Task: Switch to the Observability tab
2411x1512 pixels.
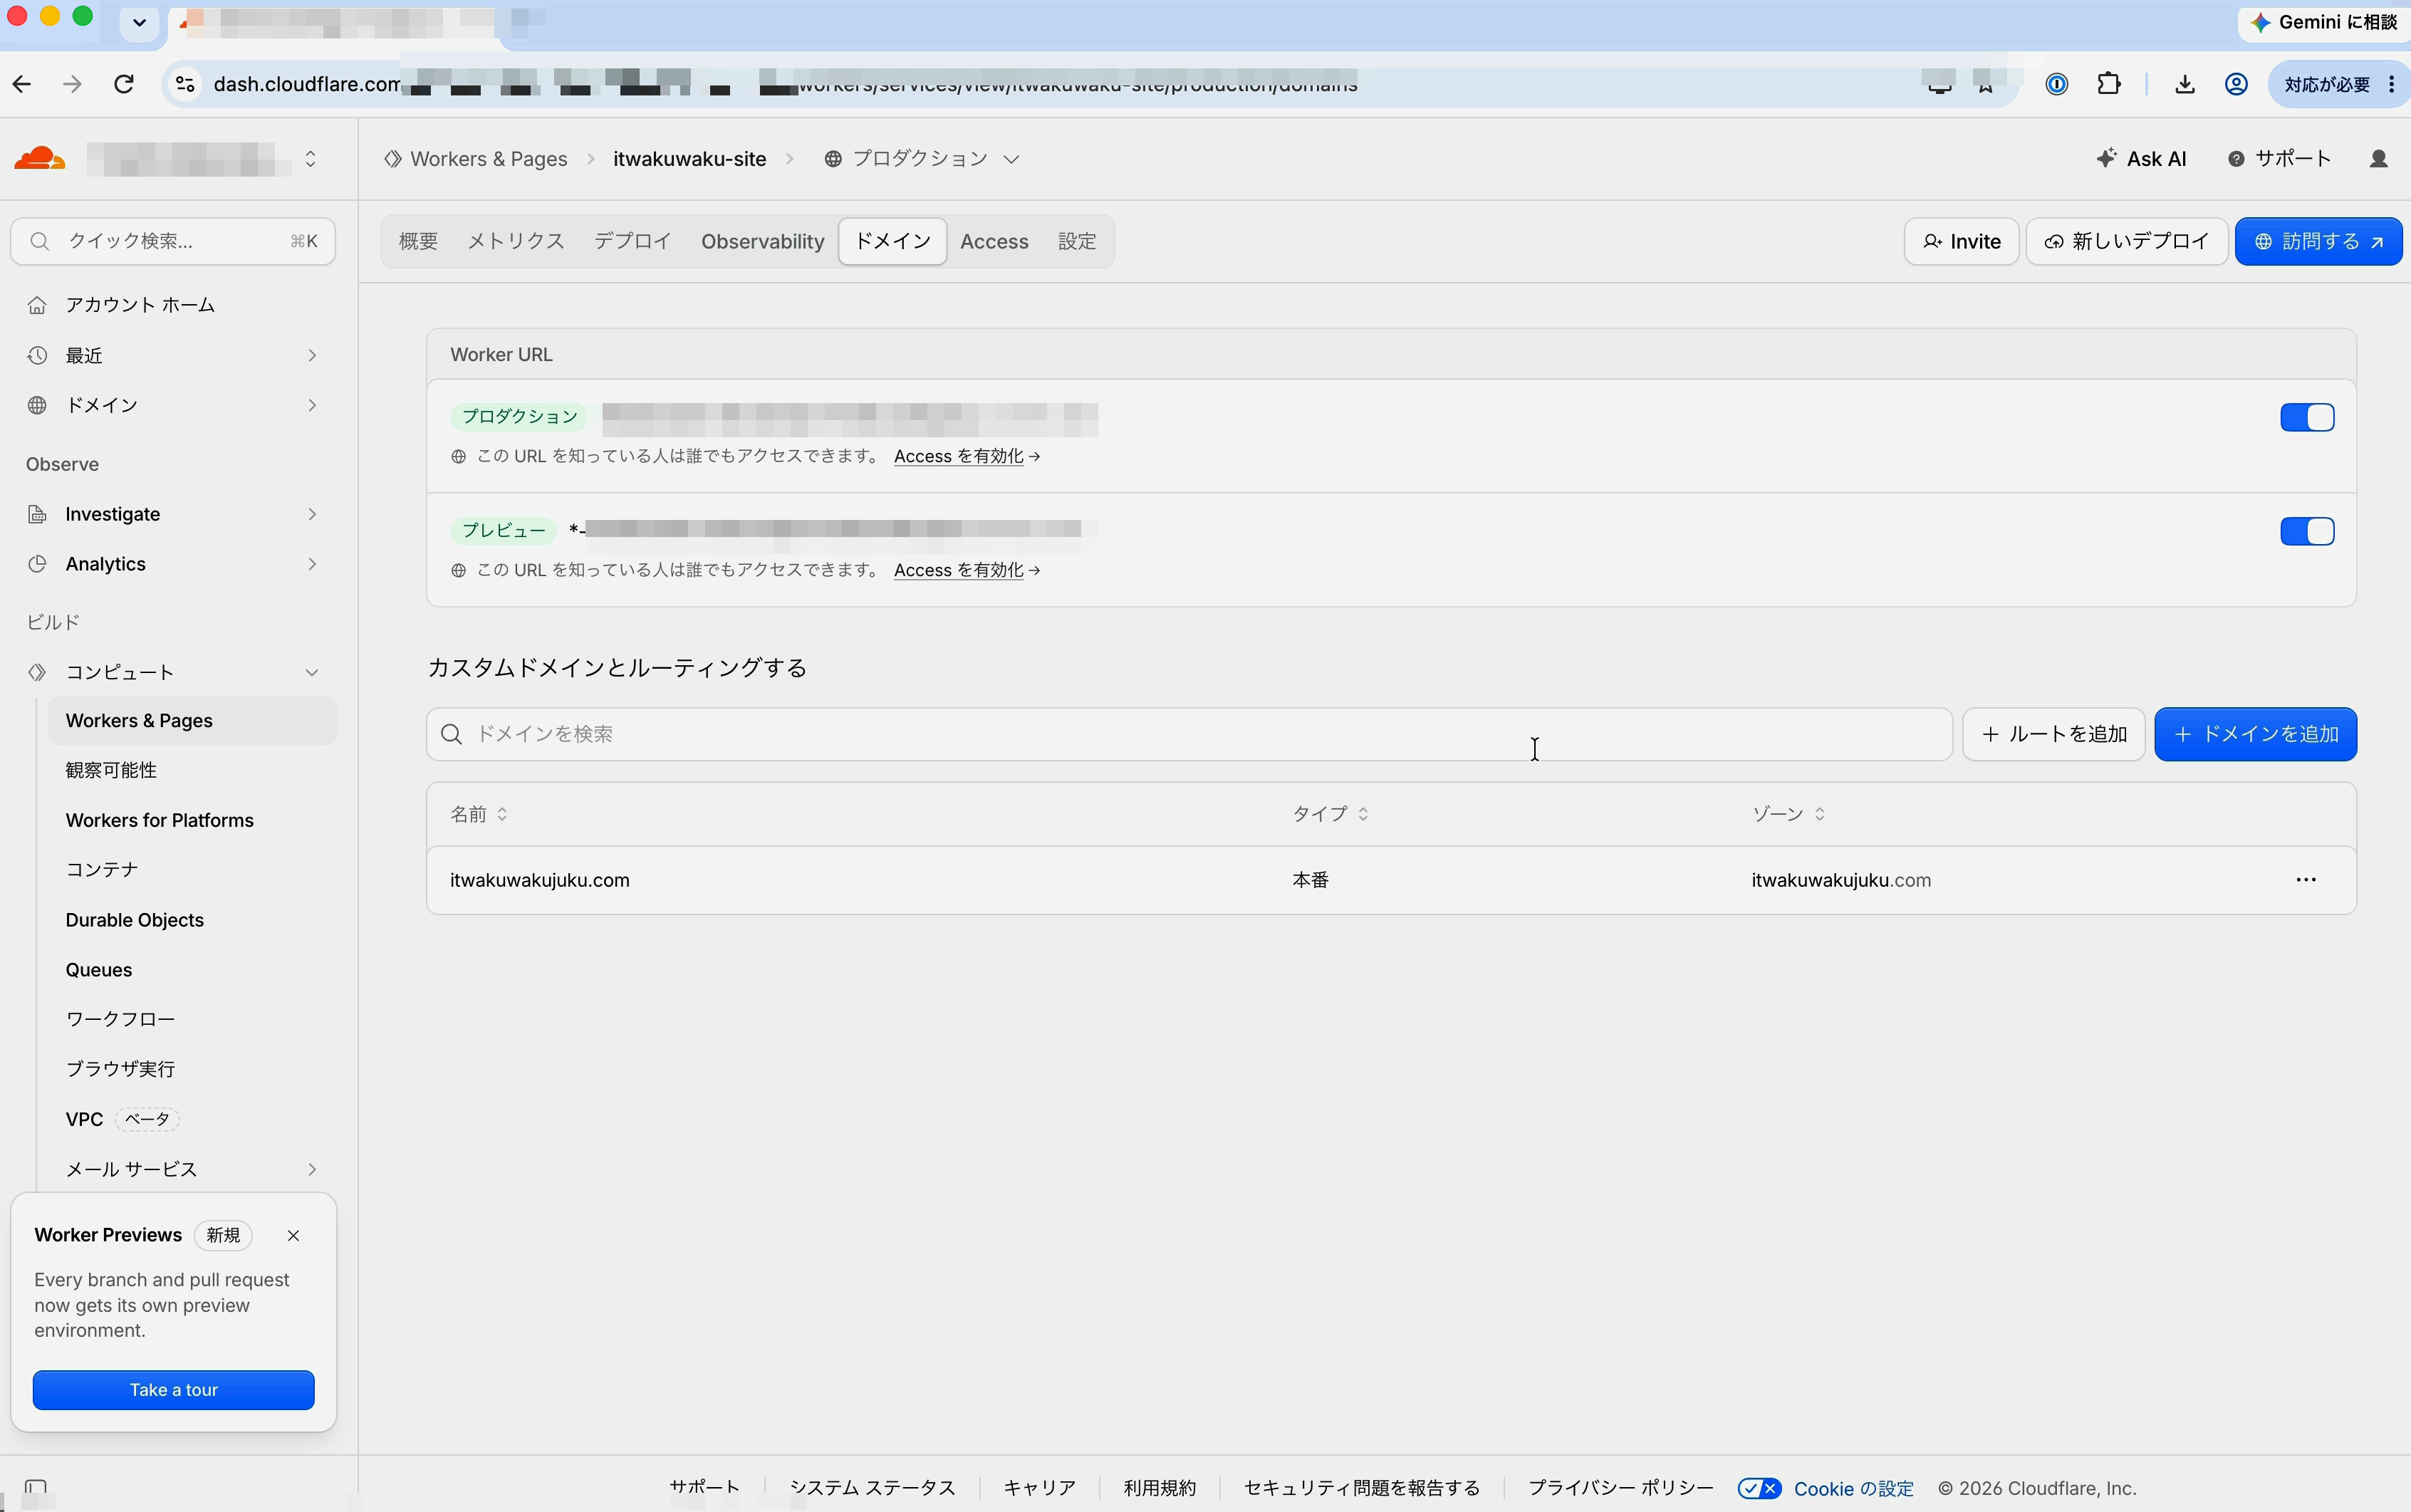Action: [x=762, y=241]
